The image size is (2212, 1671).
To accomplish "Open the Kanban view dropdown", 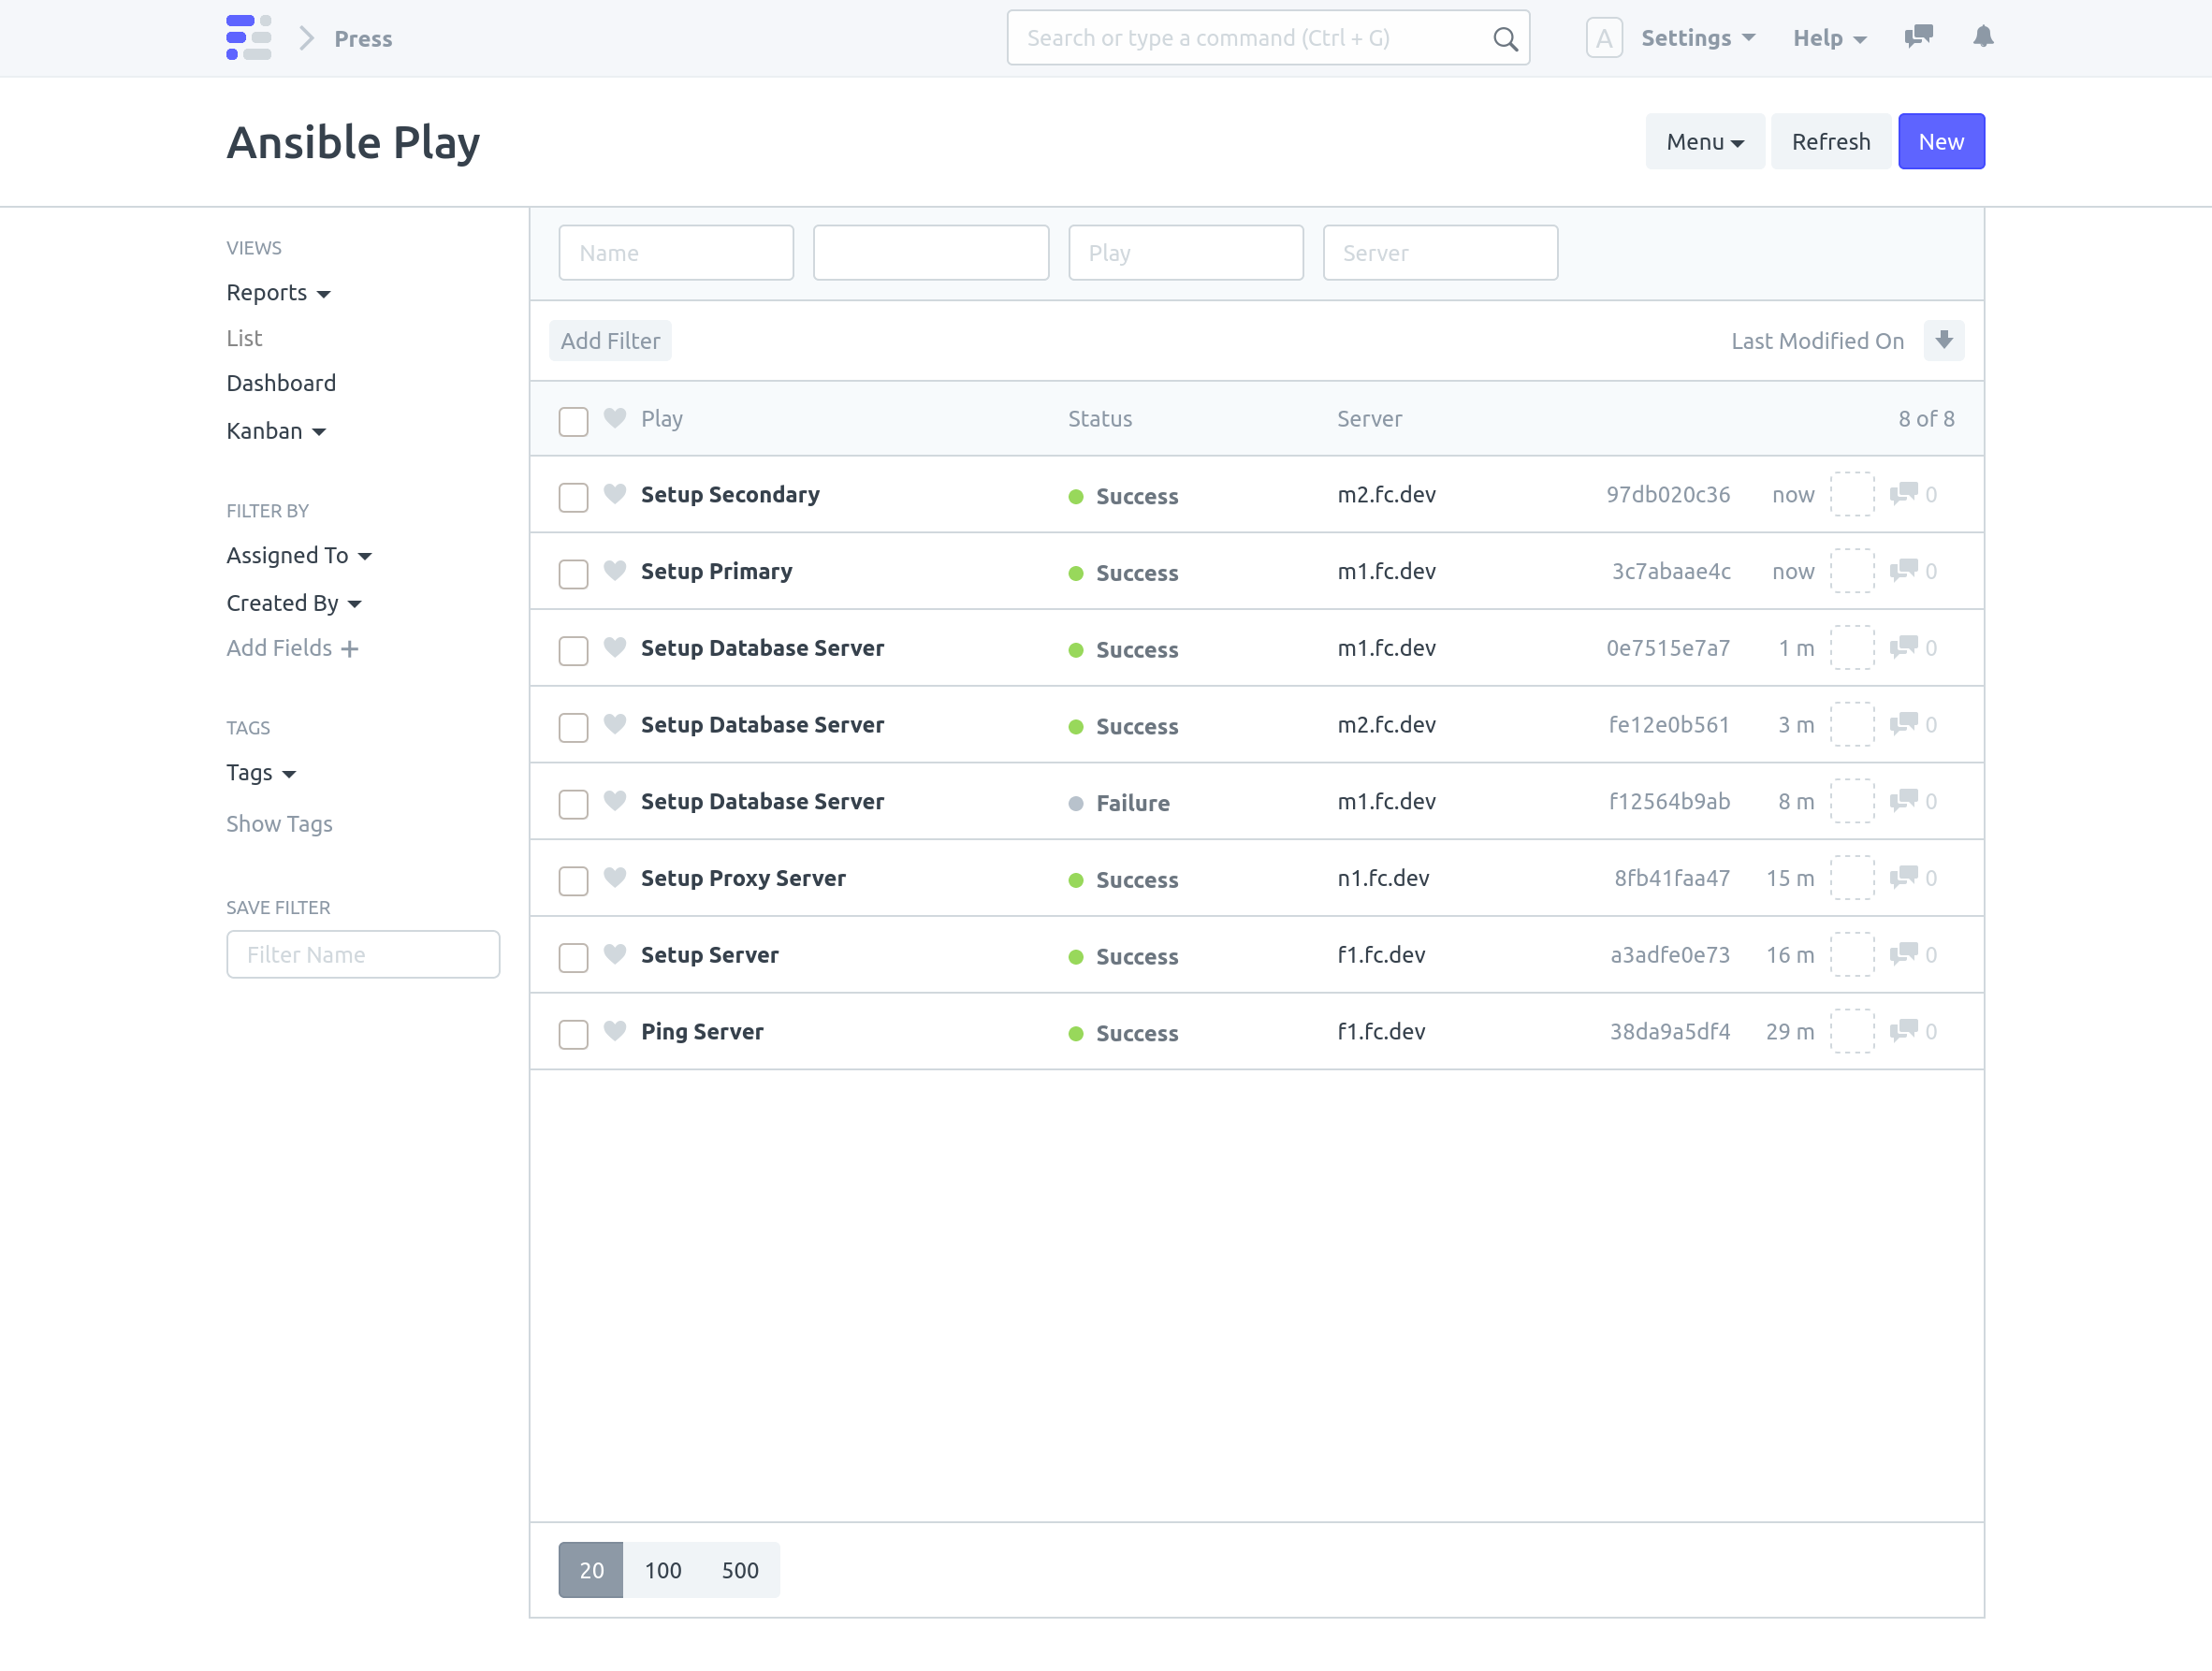I will pyautogui.click(x=276, y=431).
